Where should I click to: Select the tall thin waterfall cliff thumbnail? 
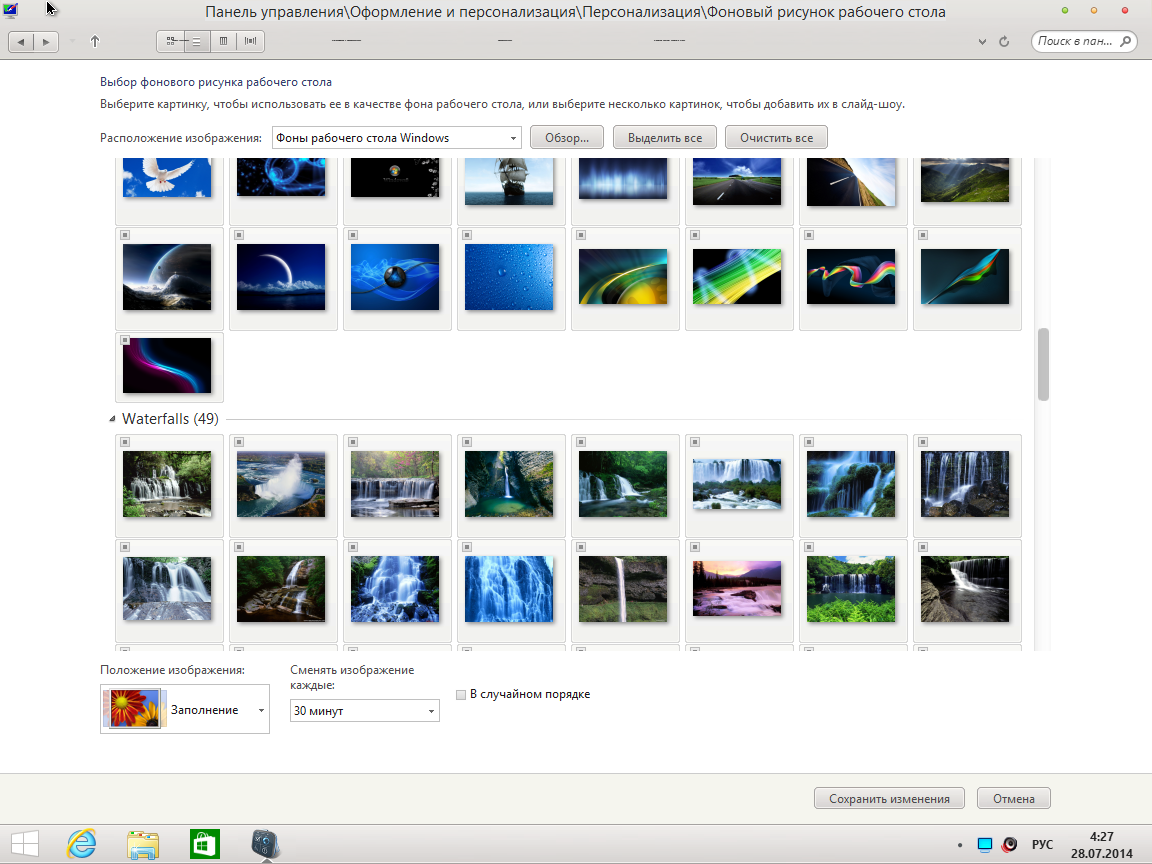pyautogui.click(x=623, y=589)
